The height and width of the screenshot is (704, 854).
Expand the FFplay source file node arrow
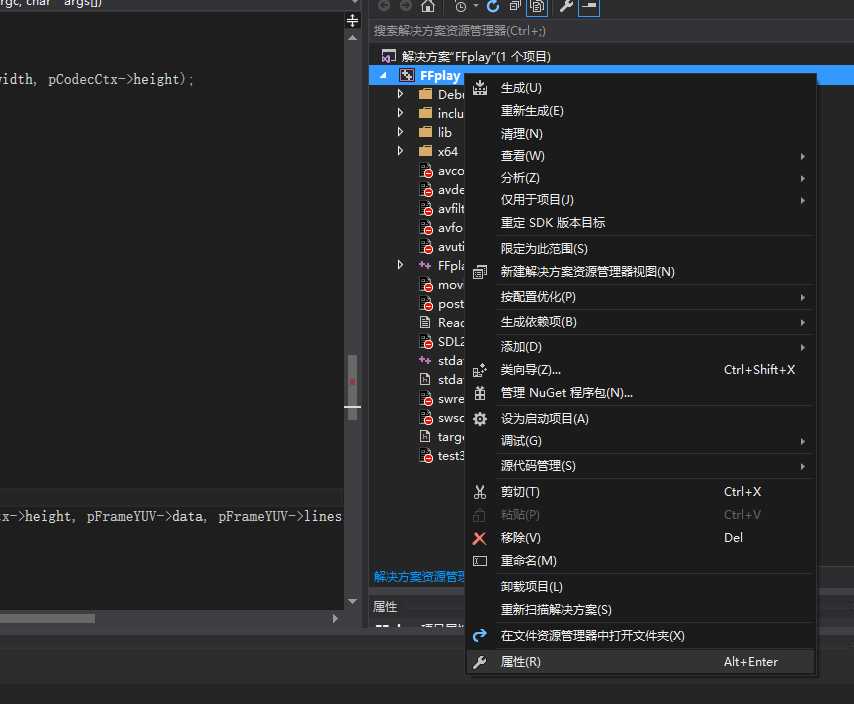(x=400, y=265)
